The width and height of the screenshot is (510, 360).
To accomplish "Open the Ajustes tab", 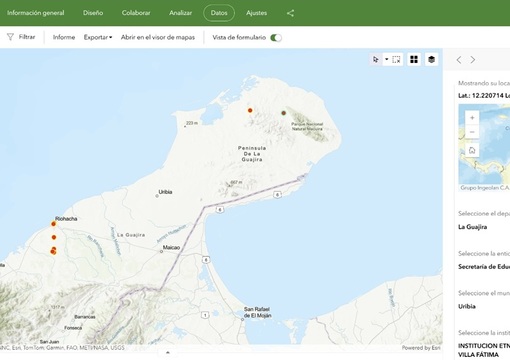I will tap(256, 13).
